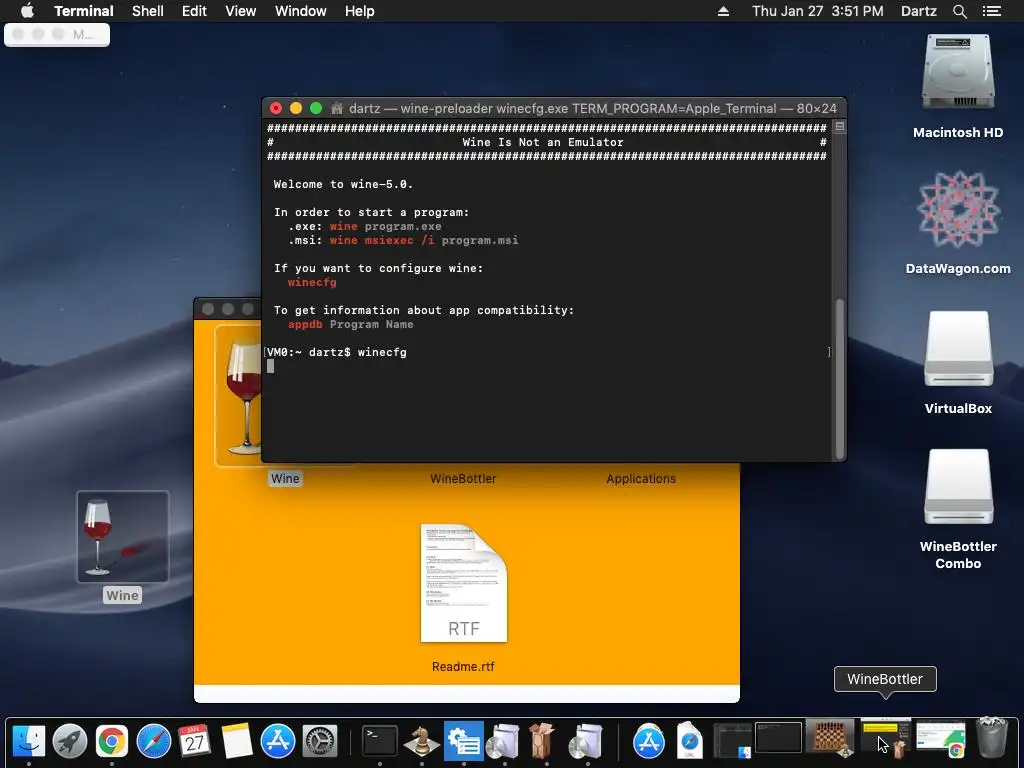Click 'appdb Program Name' line in Terminal
1024x768 pixels.
pos(351,325)
